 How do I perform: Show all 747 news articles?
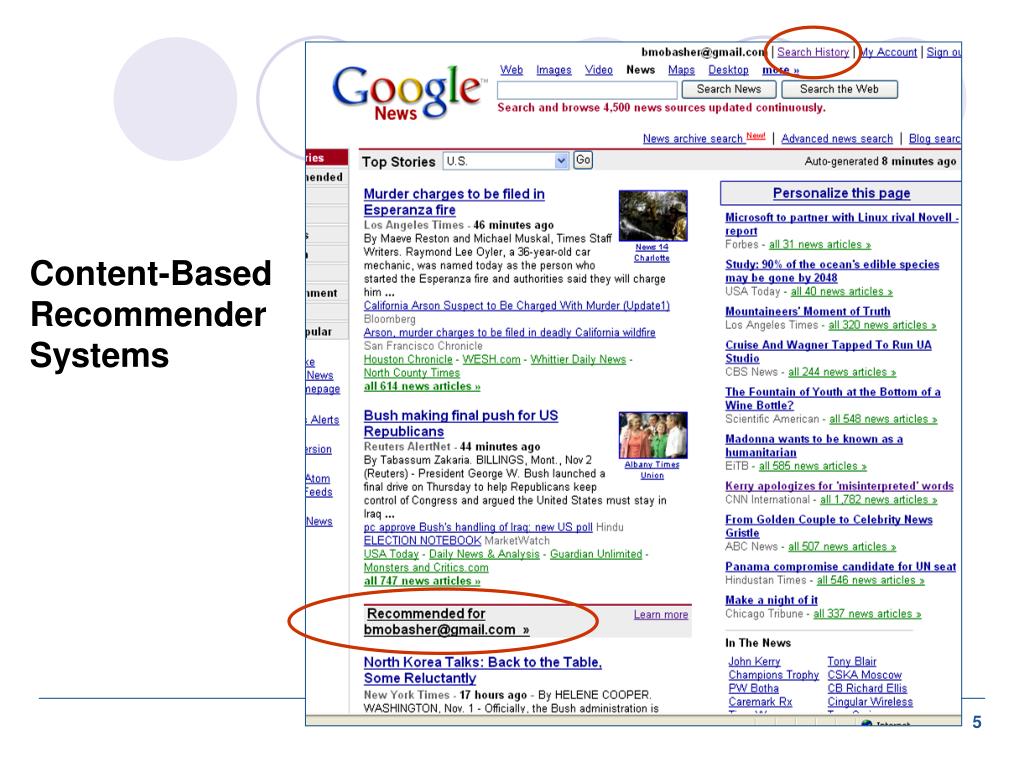click(422, 581)
